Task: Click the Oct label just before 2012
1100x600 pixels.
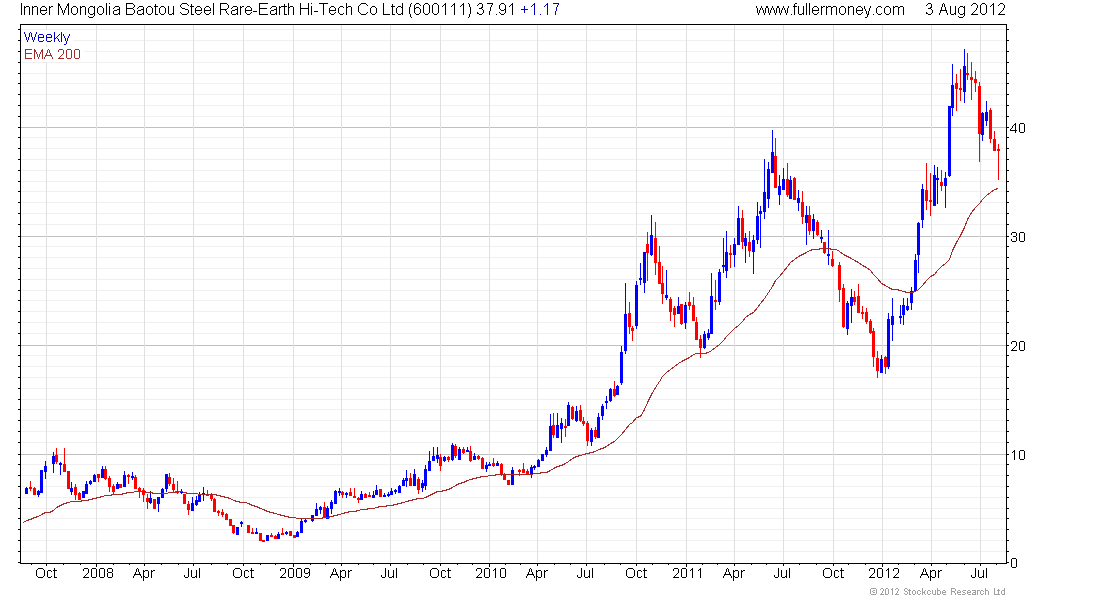Action: click(833, 573)
